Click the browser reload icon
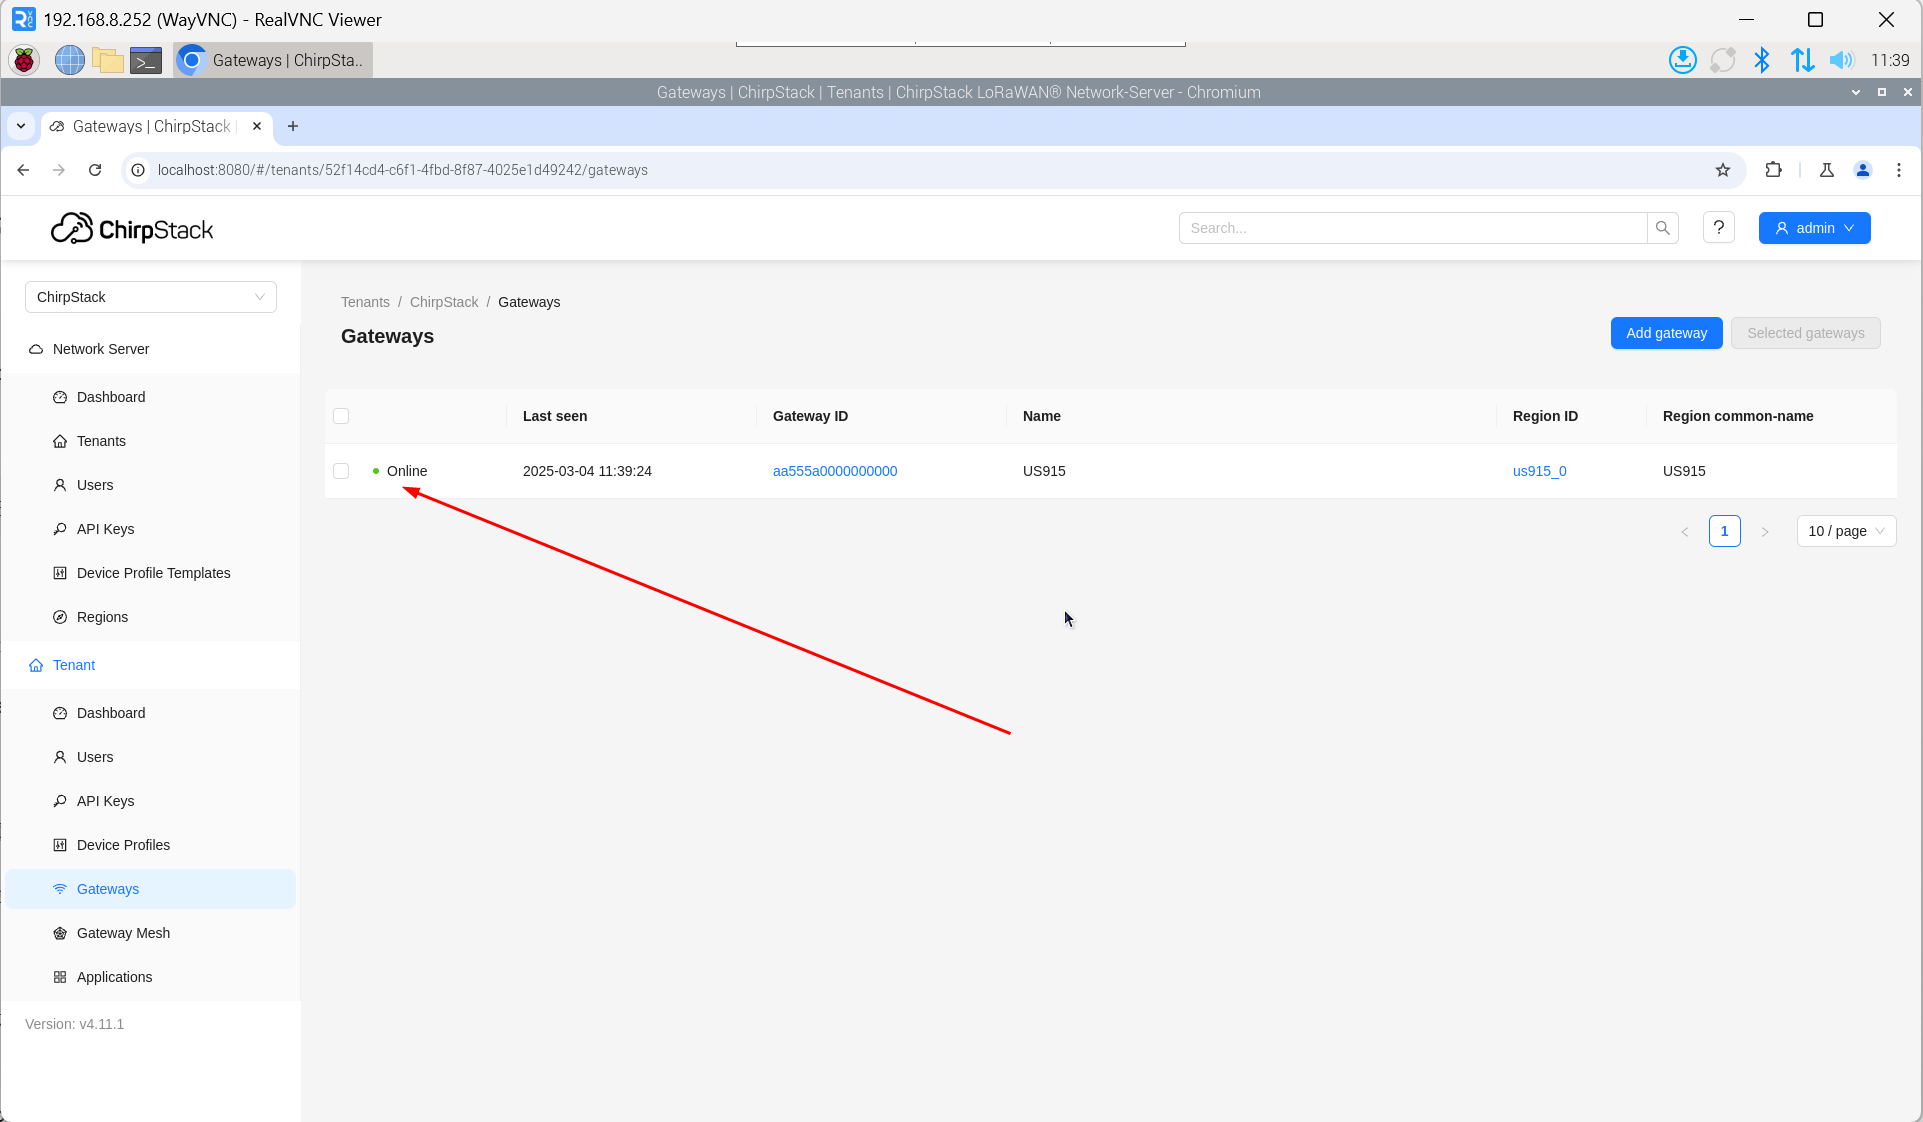 pos(95,170)
